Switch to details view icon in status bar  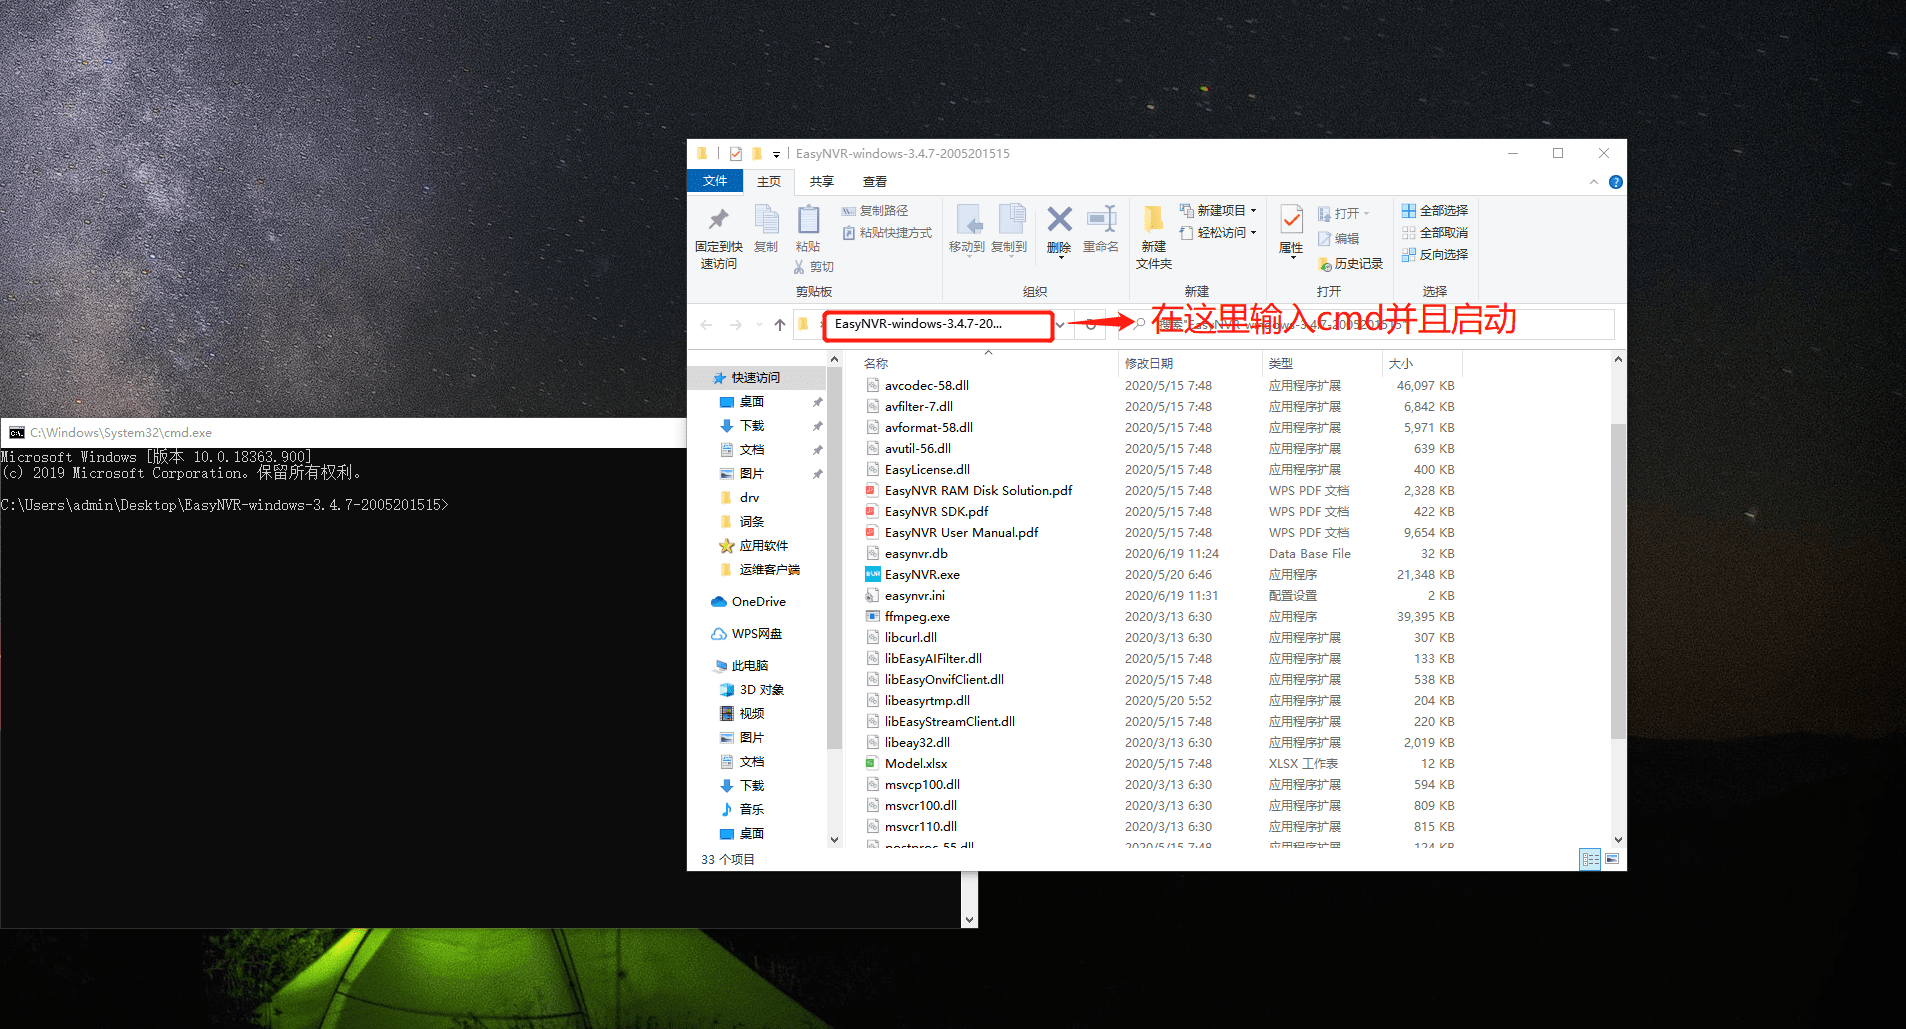pos(1590,859)
